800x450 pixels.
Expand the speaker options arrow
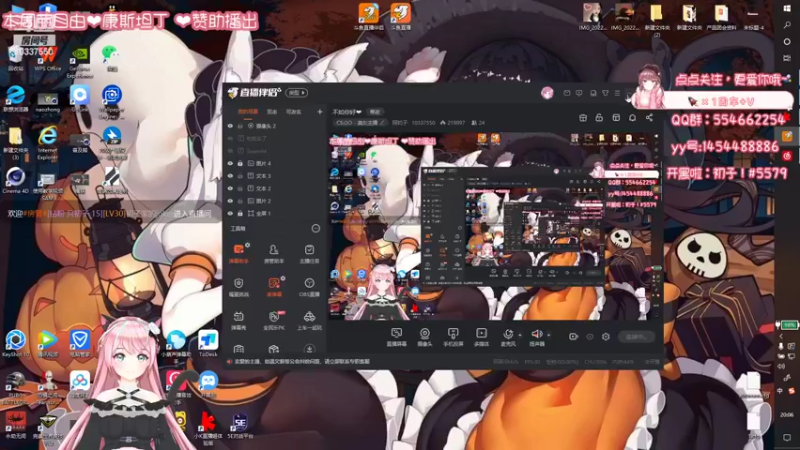pyautogui.click(x=548, y=335)
